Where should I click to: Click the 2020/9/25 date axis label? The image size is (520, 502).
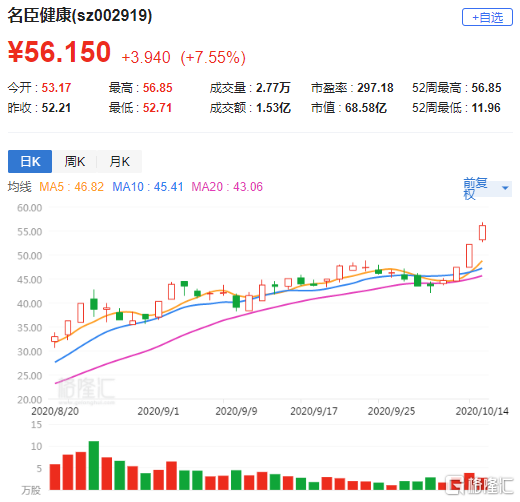(391, 411)
